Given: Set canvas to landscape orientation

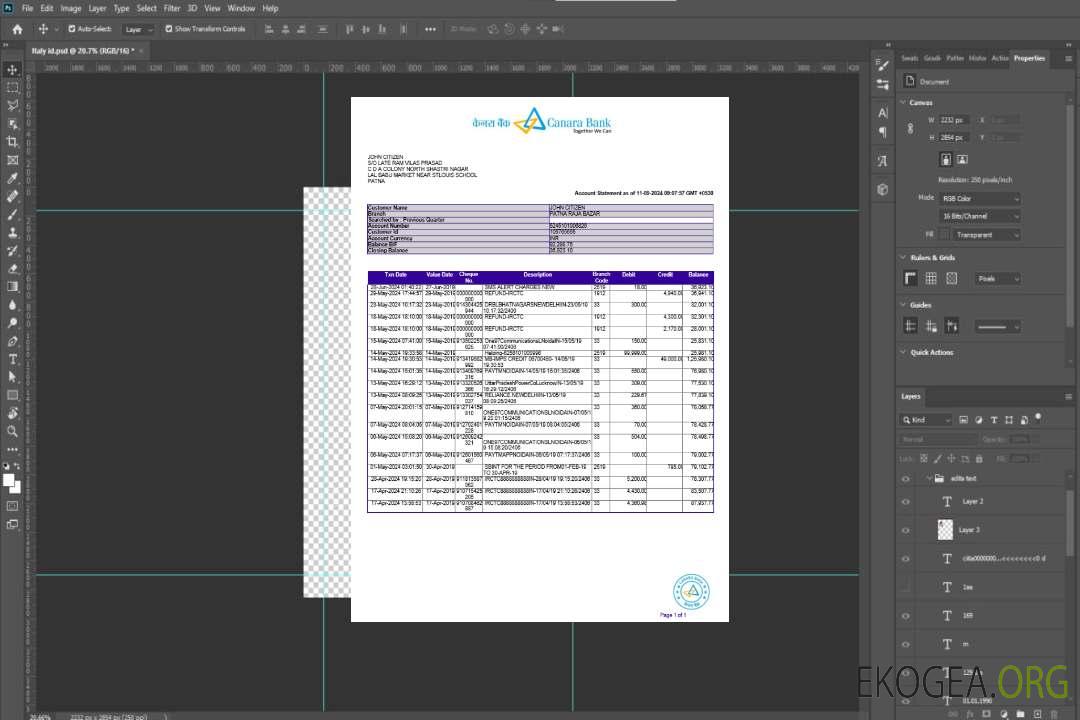Looking at the screenshot, I should 962,160.
